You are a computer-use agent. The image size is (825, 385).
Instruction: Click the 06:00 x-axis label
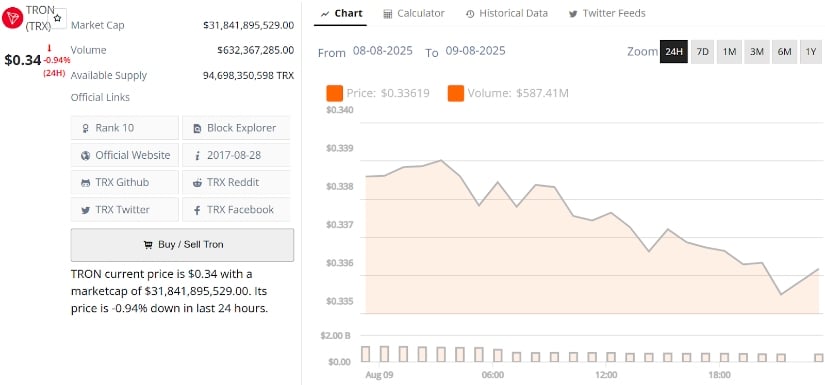point(493,376)
